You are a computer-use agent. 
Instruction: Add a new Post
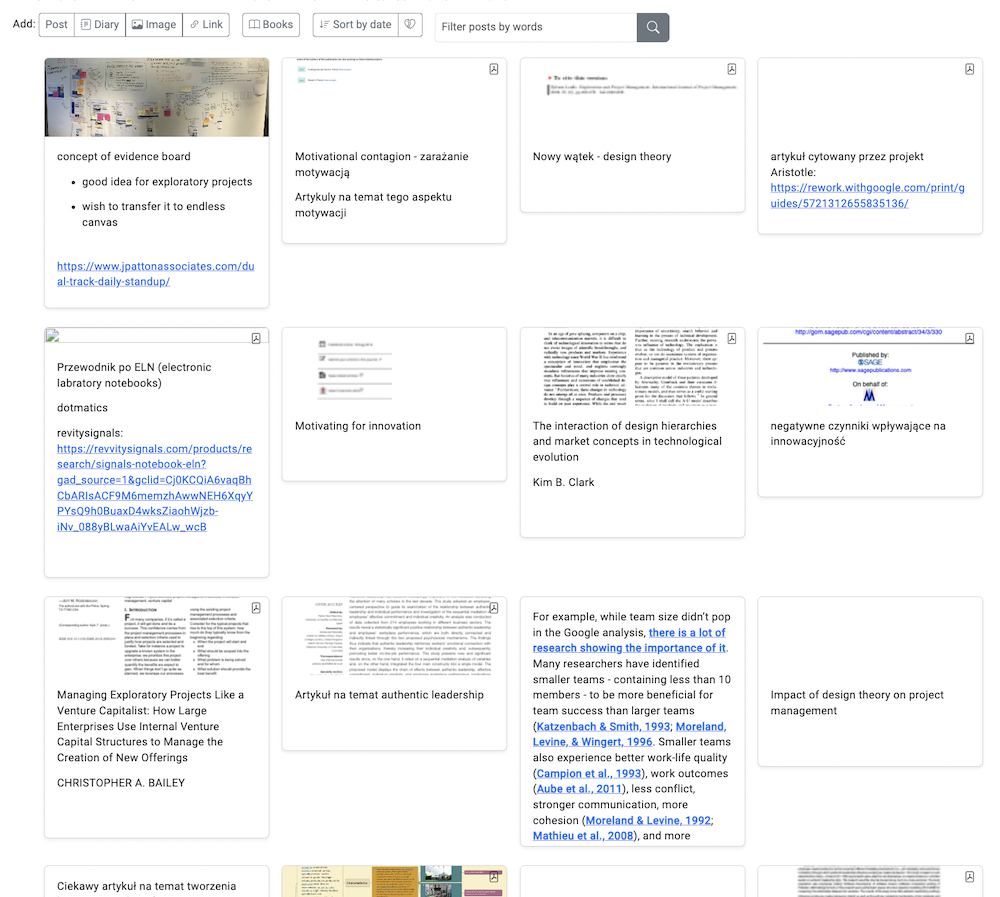click(56, 25)
